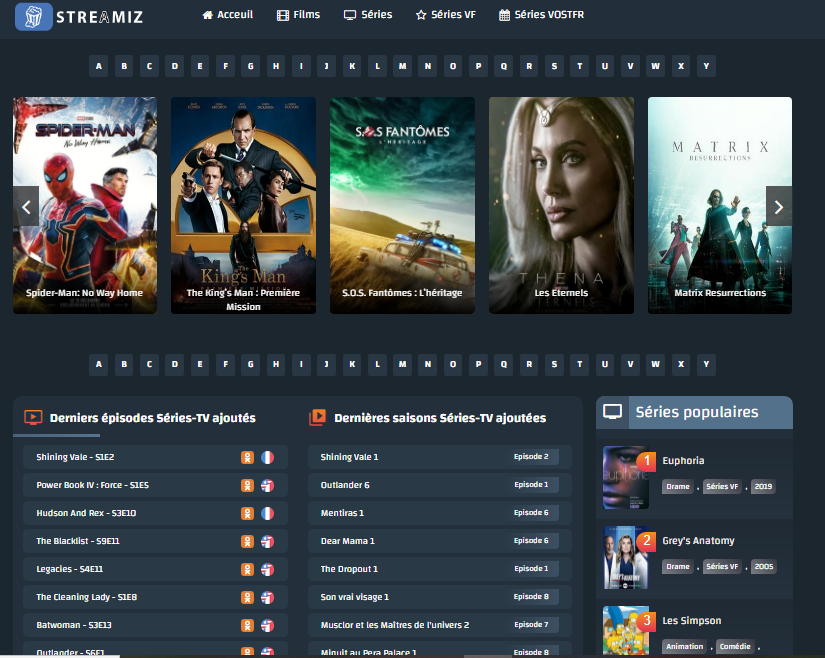The image size is (825, 658).
Task: Open the Séries menu item
Action: [368, 15]
